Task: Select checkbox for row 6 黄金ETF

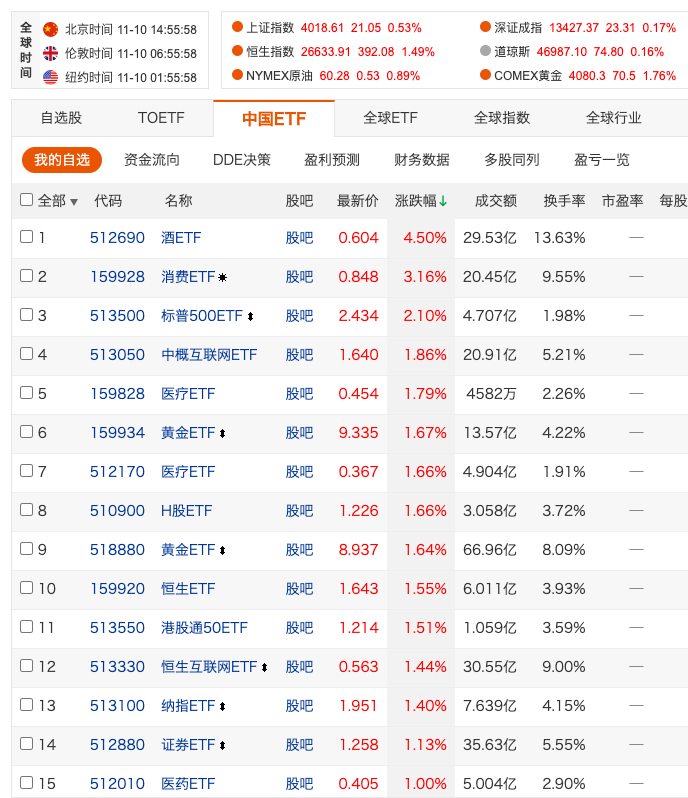Action: tap(26, 432)
